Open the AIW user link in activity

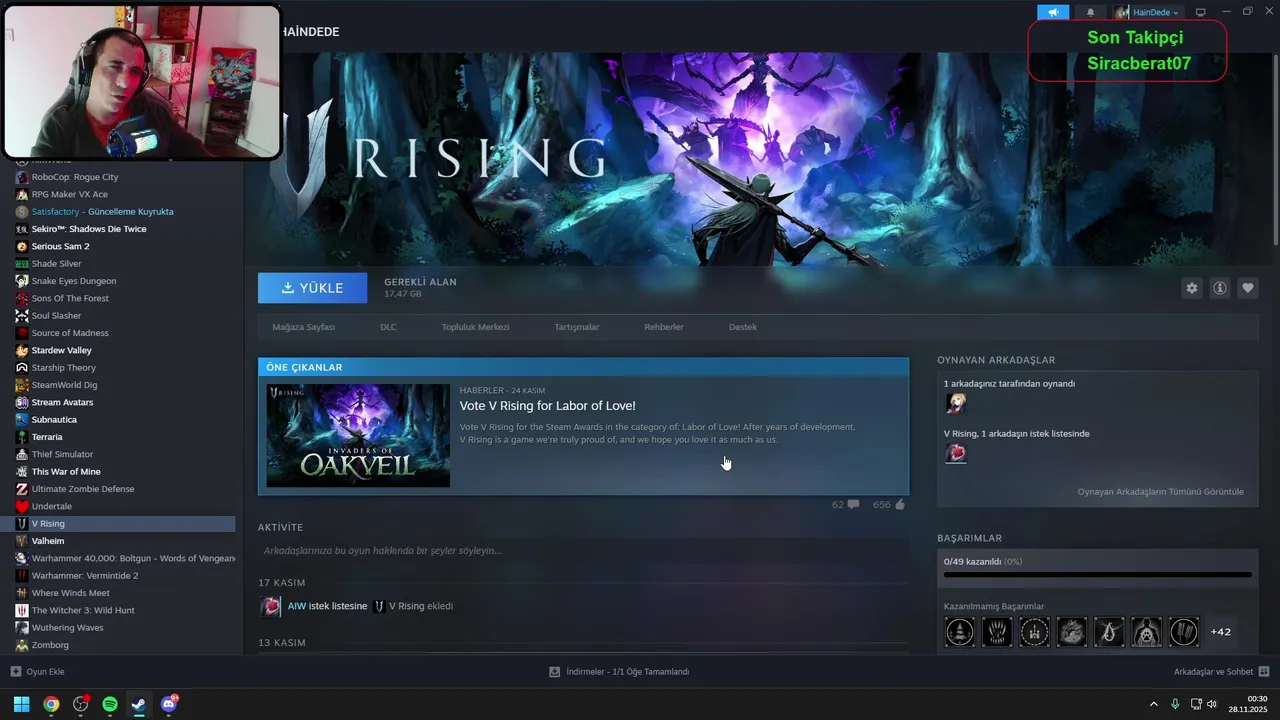(296, 606)
